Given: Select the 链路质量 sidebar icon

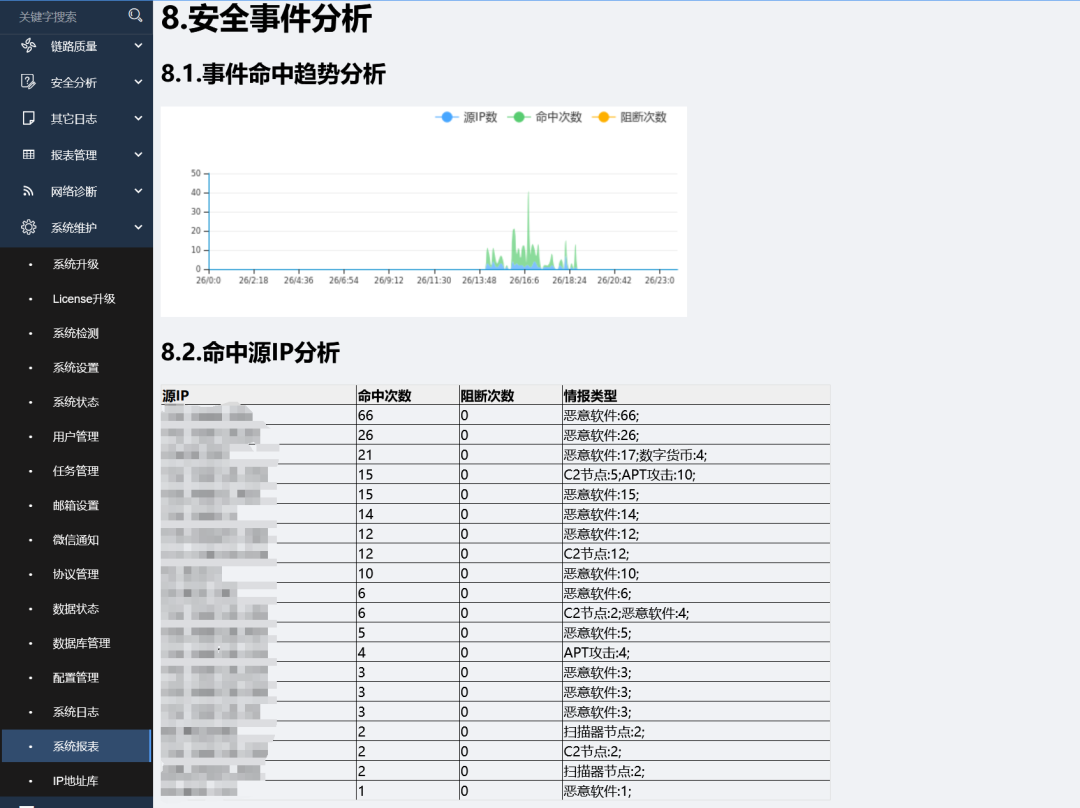Looking at the screenshot, I should pos(26,46).
